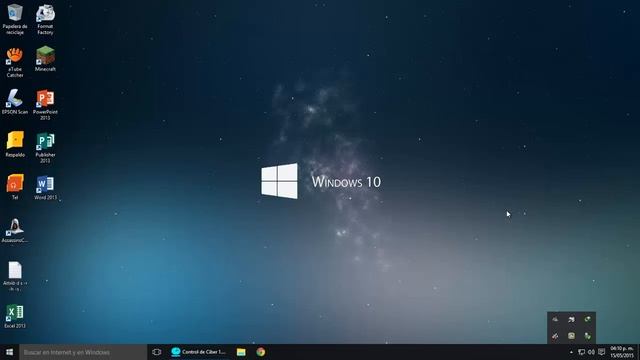Click the Publisher 2013 desktop icon
The image size is (640, 360).
point(45,148)
